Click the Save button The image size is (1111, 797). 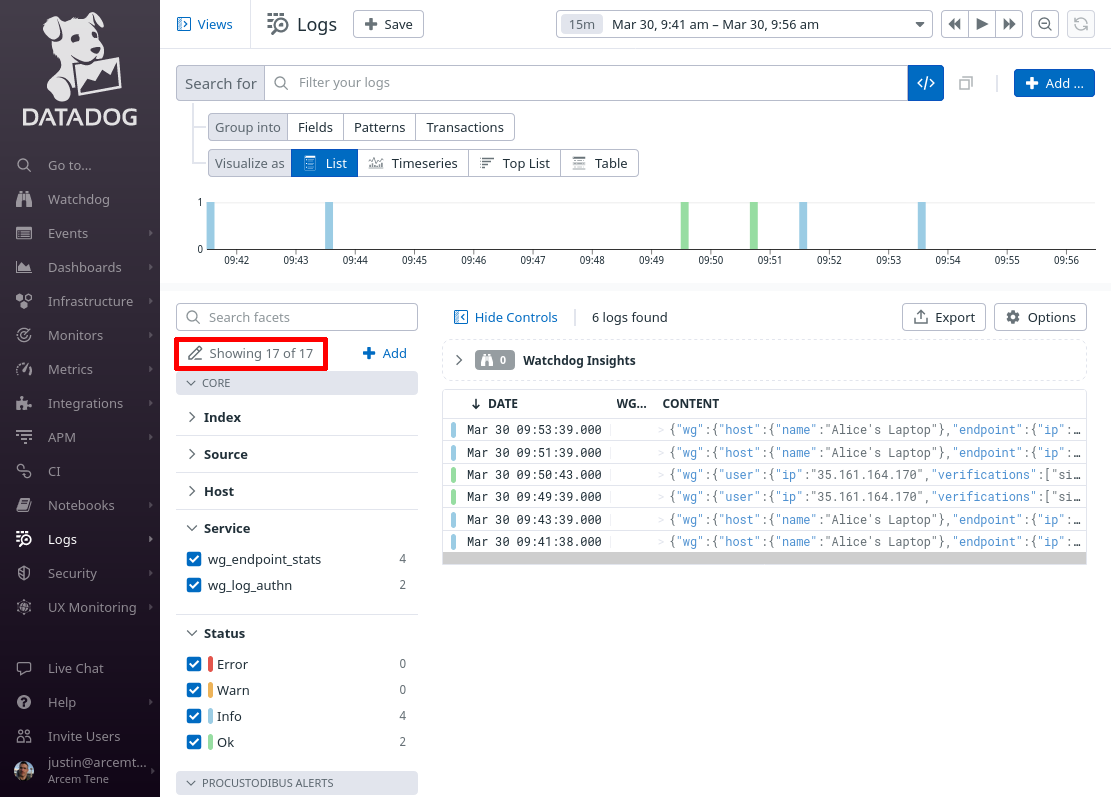point(388,24)
